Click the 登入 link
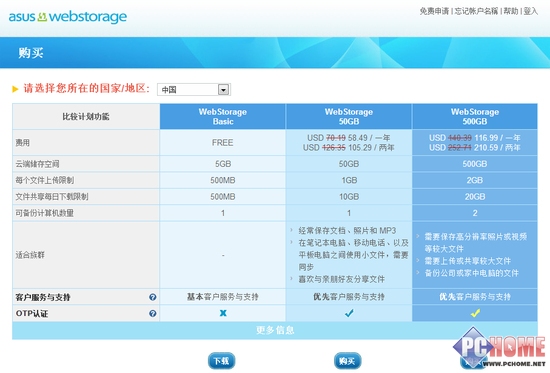 [x=531, y=11]
